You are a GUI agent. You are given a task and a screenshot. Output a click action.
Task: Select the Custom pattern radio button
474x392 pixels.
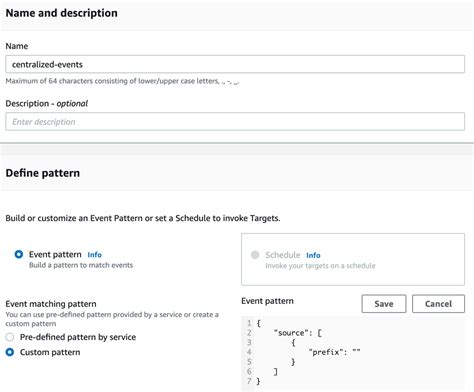[x=10, y=352]
